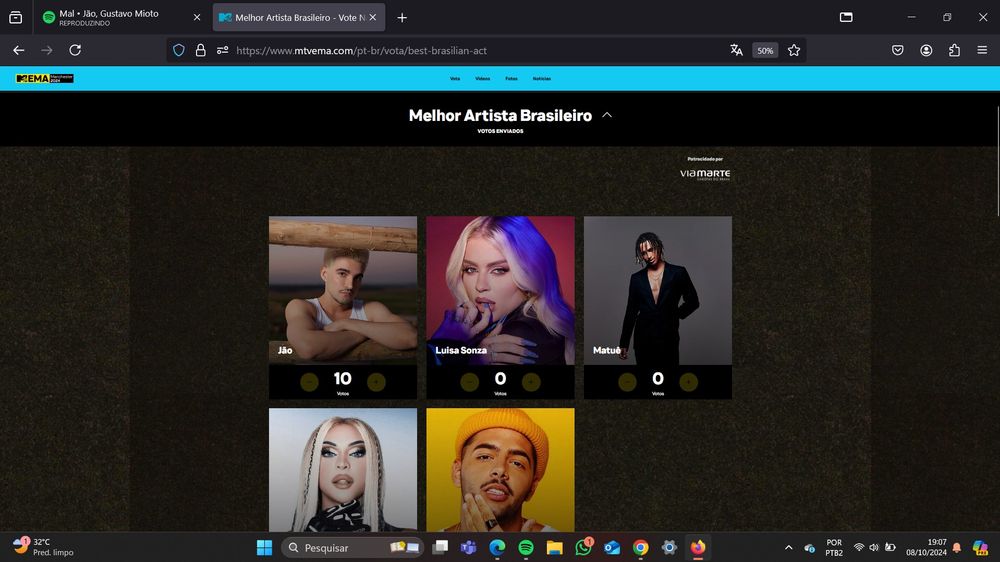Select the Matuê artist photo

click(658, 290)
